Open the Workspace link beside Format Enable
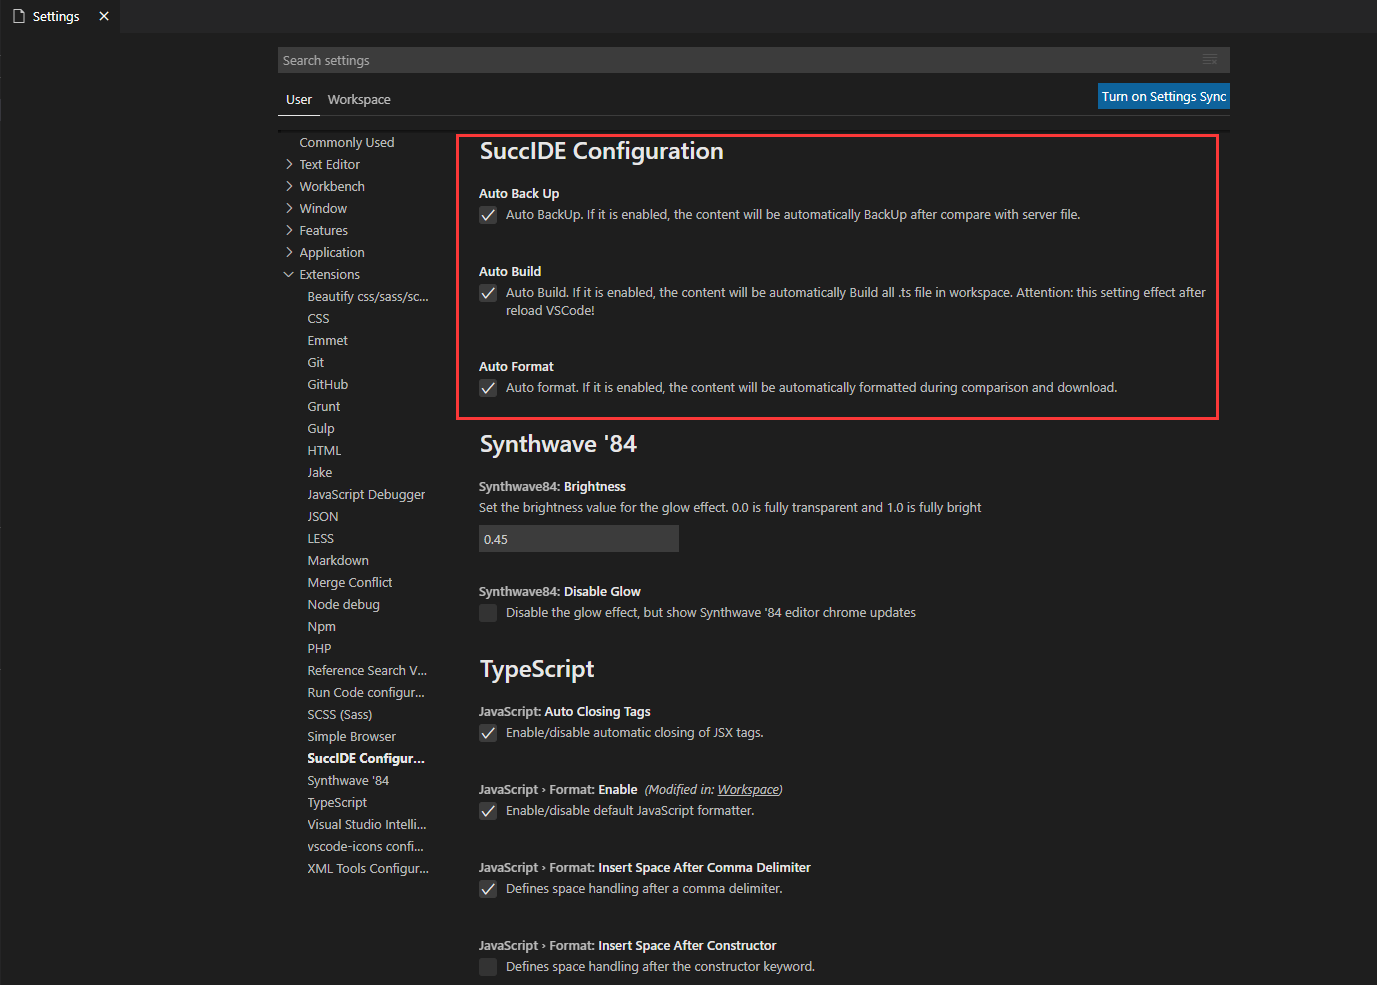1377x985 pixels. tap(748, 790)
